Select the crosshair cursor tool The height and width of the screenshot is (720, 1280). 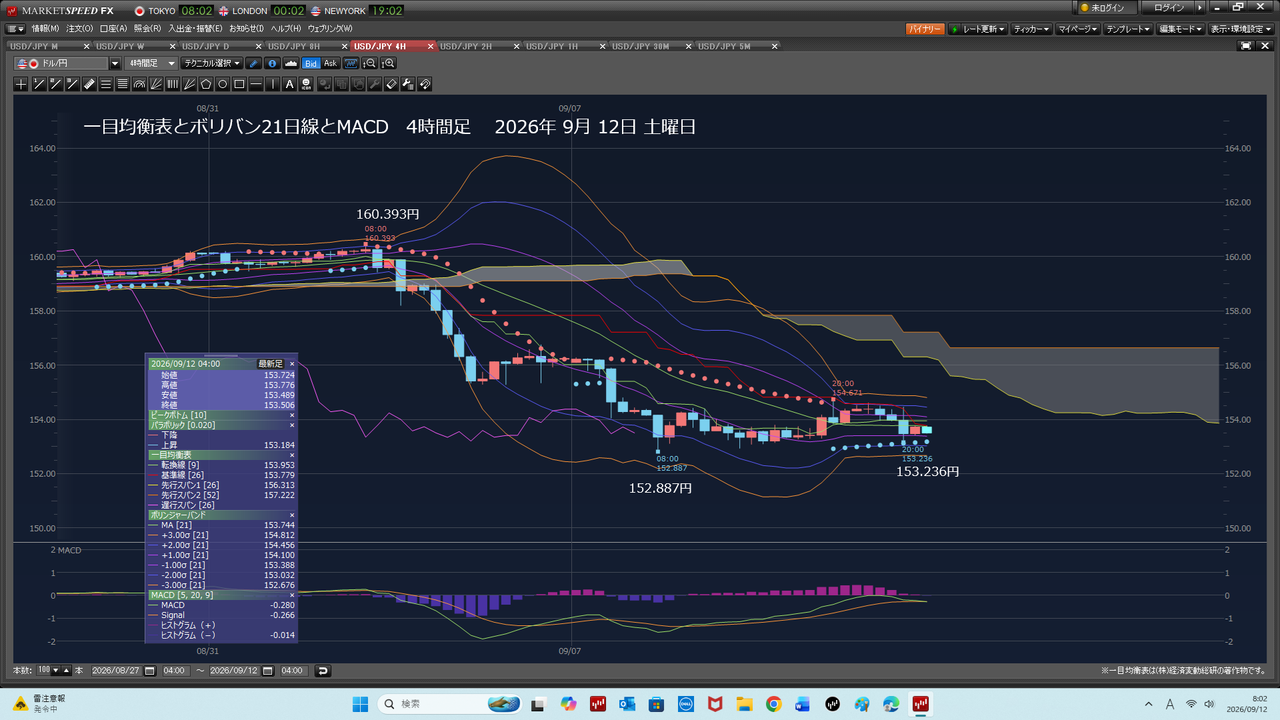click(x=21, y=84)
